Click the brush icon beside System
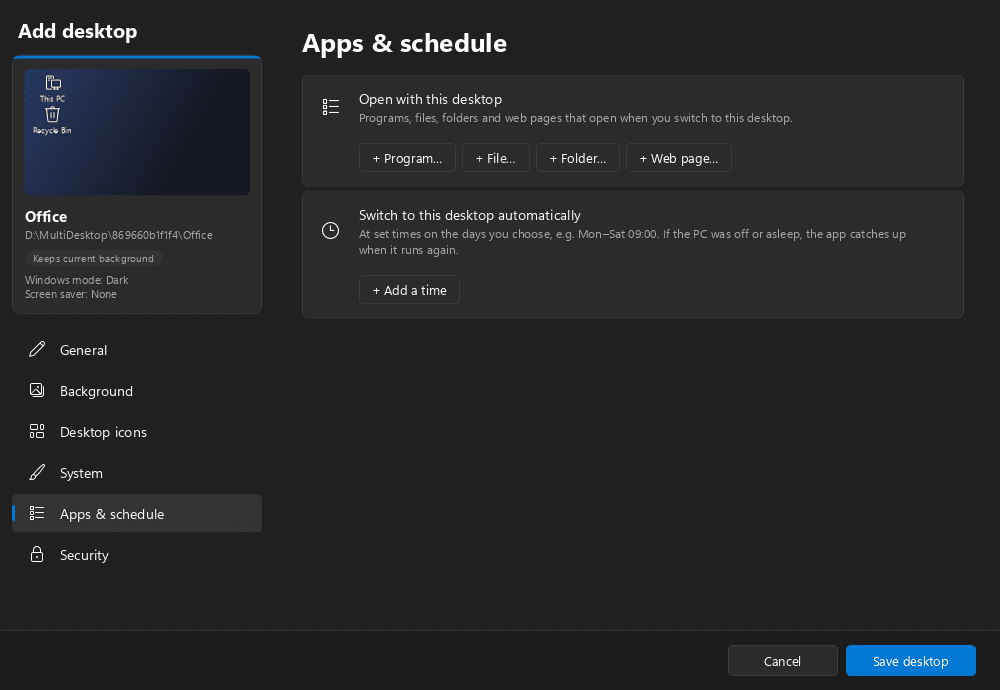 pyautogui.click(x=37, y=473)
